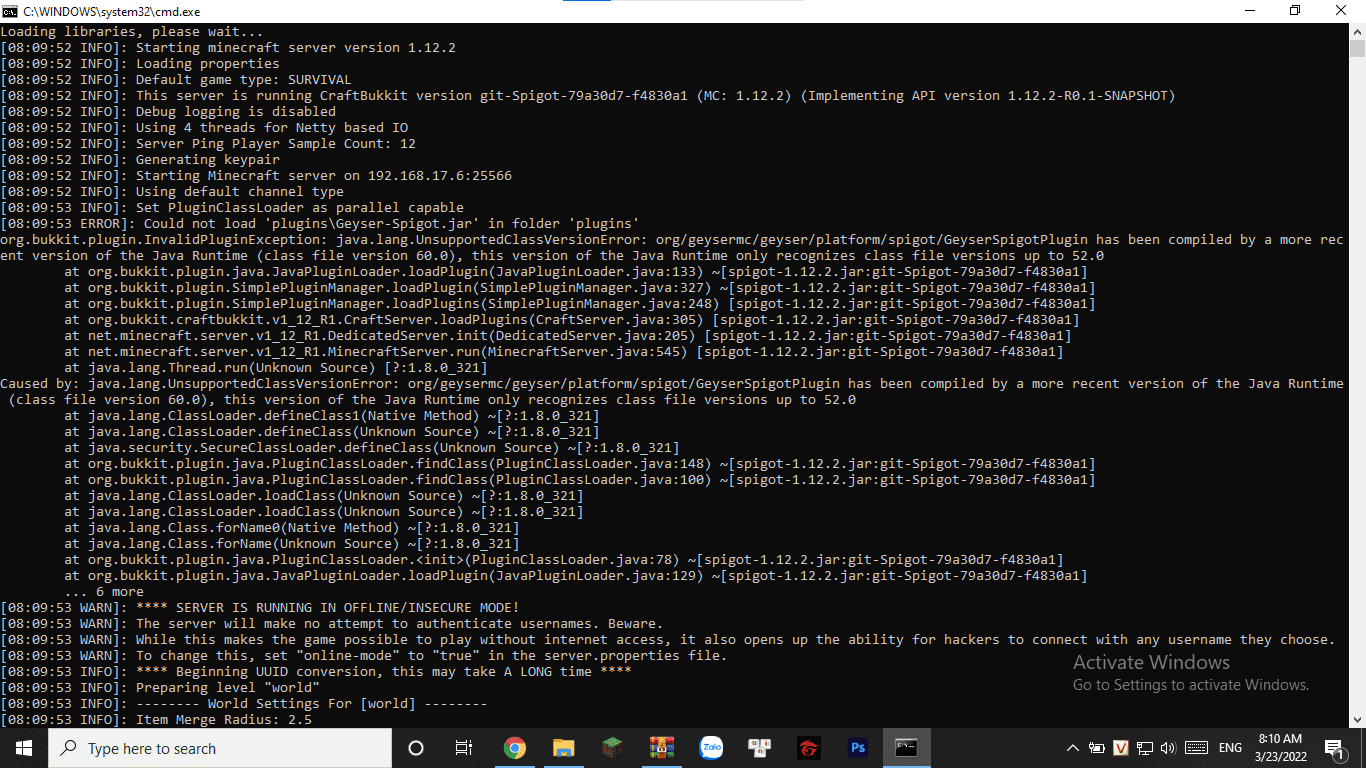Open File Explorer from the taskbar
1366x768 pixels.
563,748
